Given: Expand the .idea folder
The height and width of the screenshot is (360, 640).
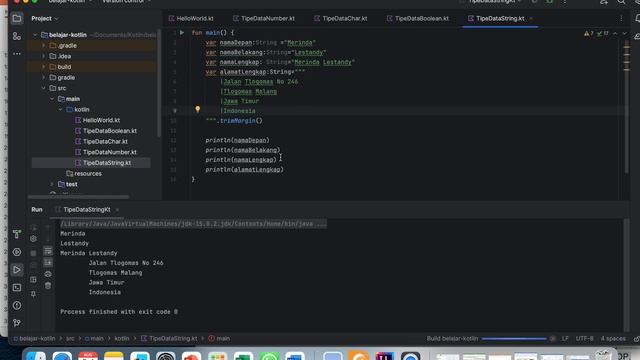Looking at the screenshot, I should coord(44,56).
